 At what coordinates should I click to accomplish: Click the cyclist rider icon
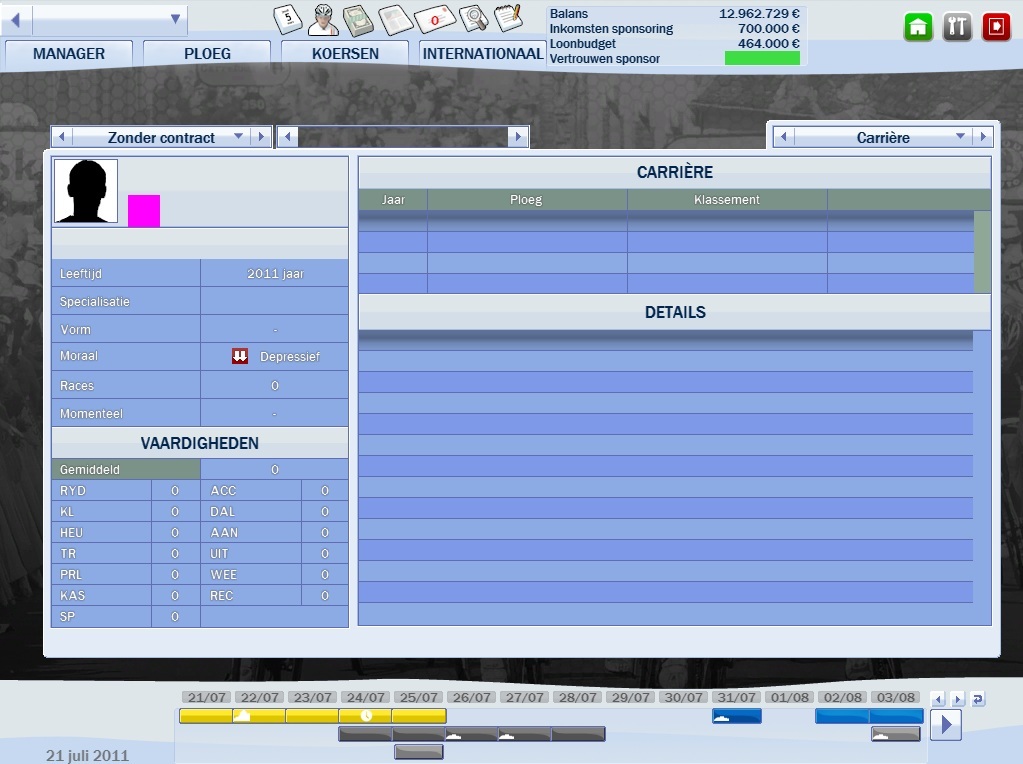coord(324,19)
